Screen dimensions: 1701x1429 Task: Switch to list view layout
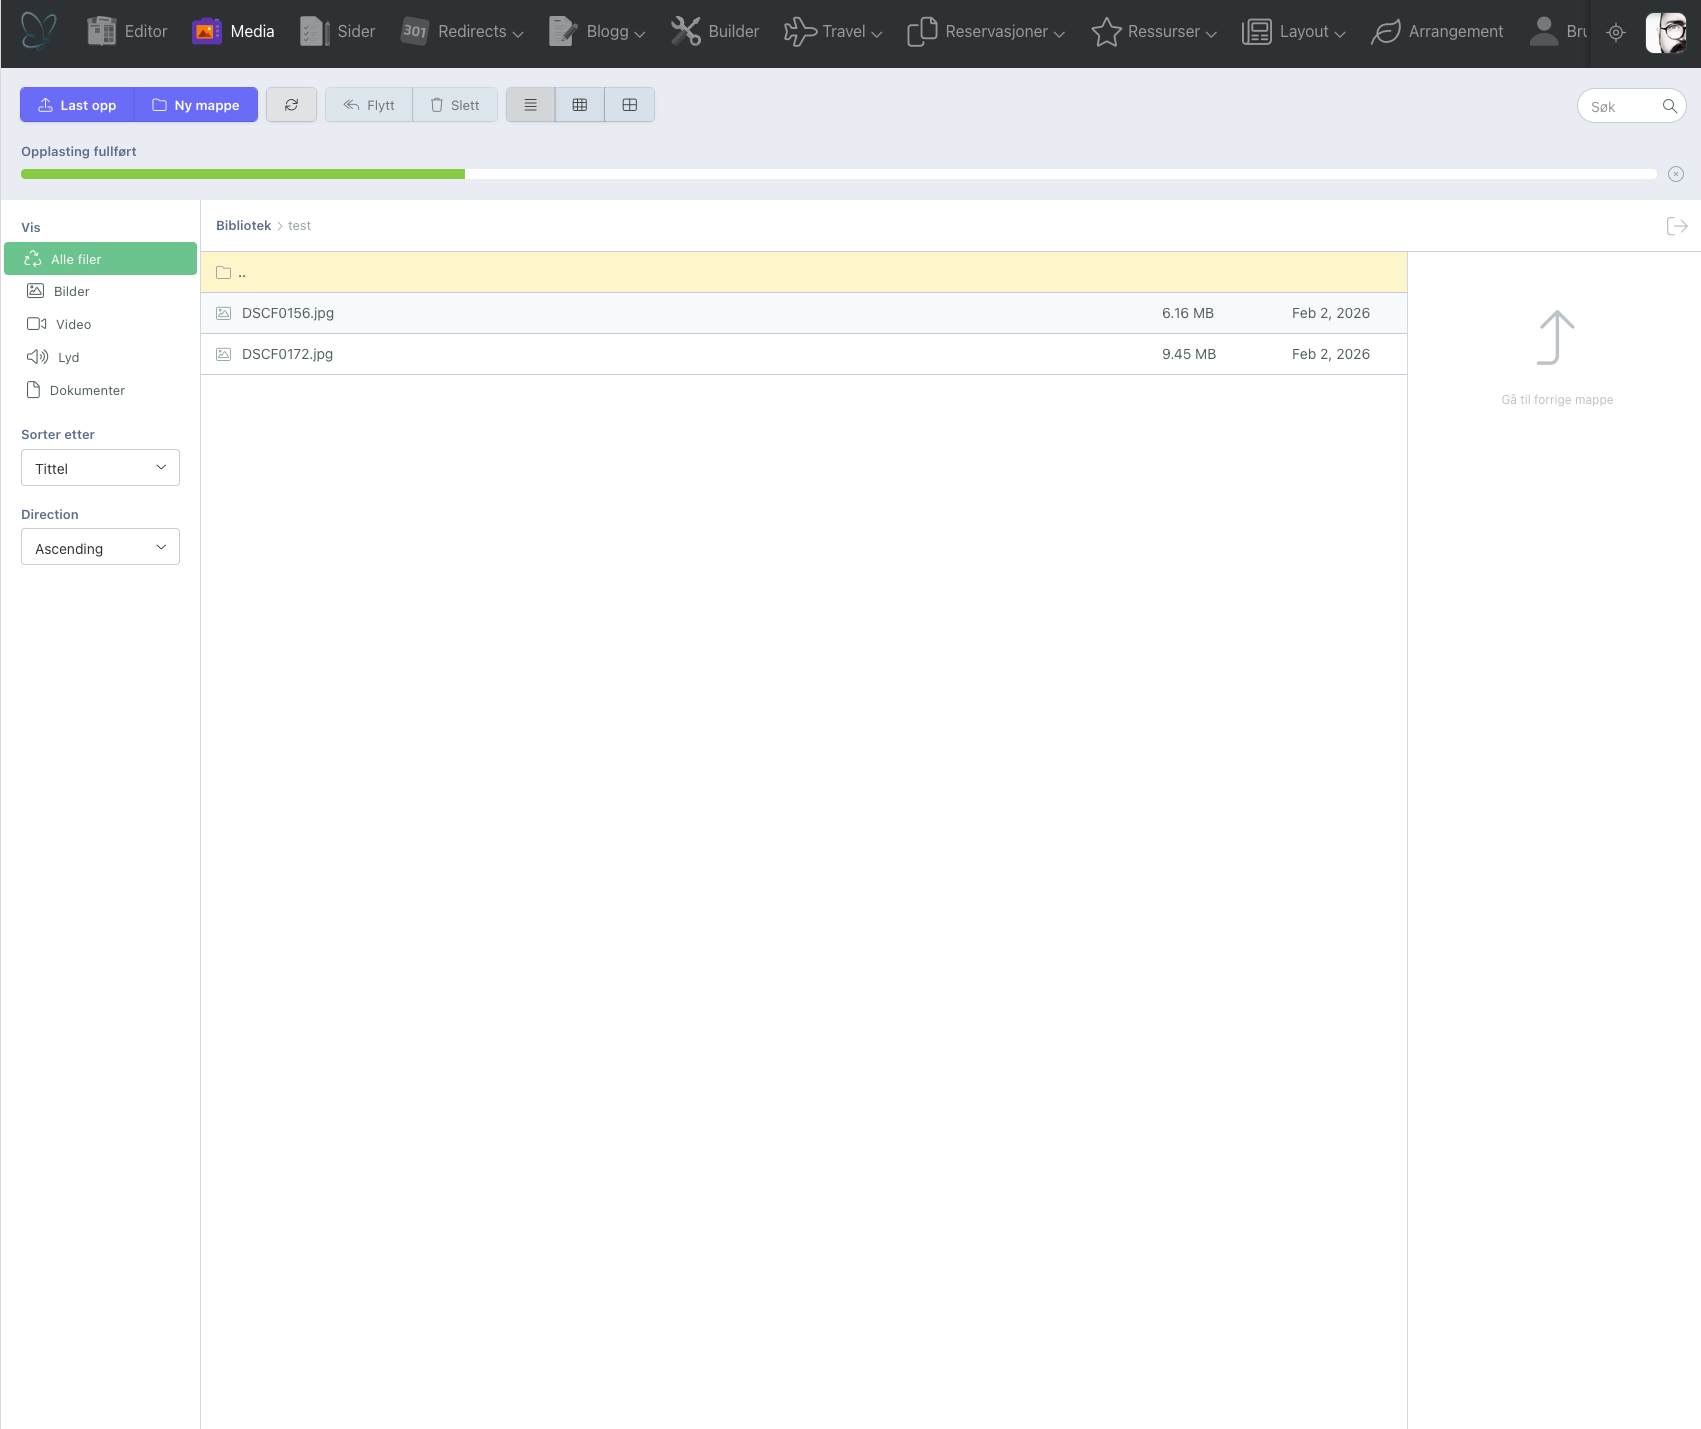coord(530,105)
